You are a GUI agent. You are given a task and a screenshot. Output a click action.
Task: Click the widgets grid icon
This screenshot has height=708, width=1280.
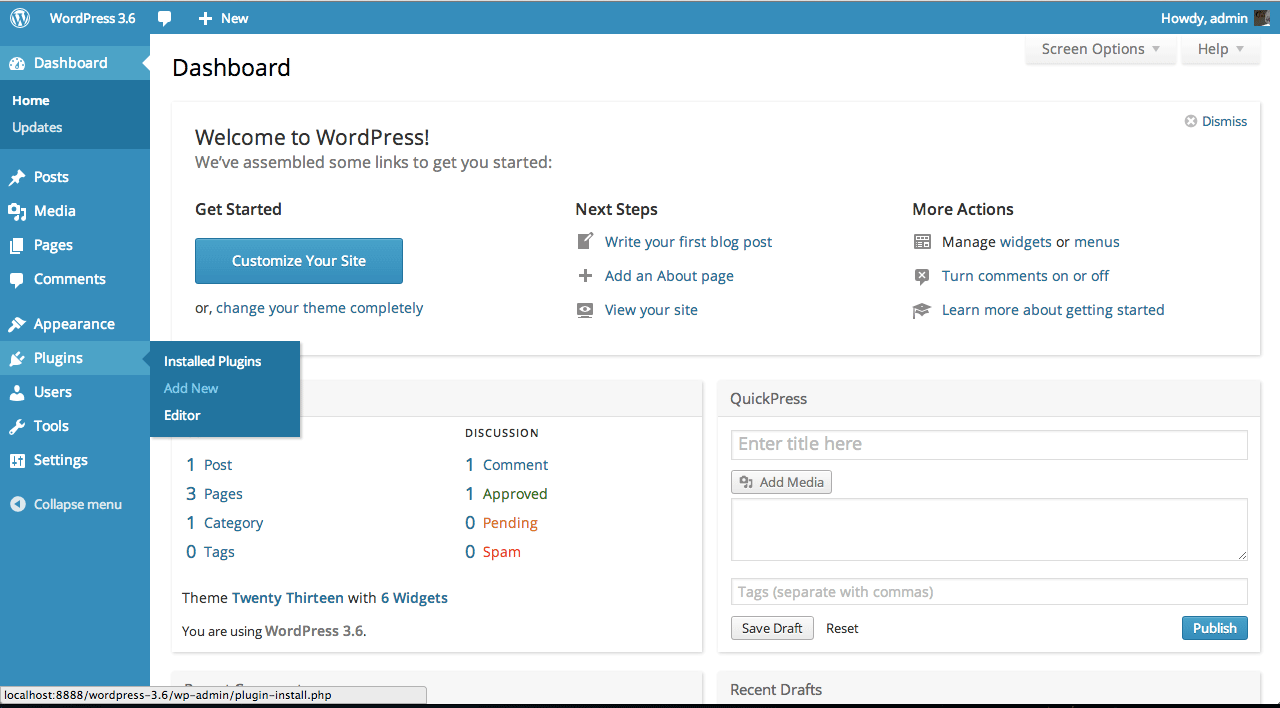click(x=922, y=242)
